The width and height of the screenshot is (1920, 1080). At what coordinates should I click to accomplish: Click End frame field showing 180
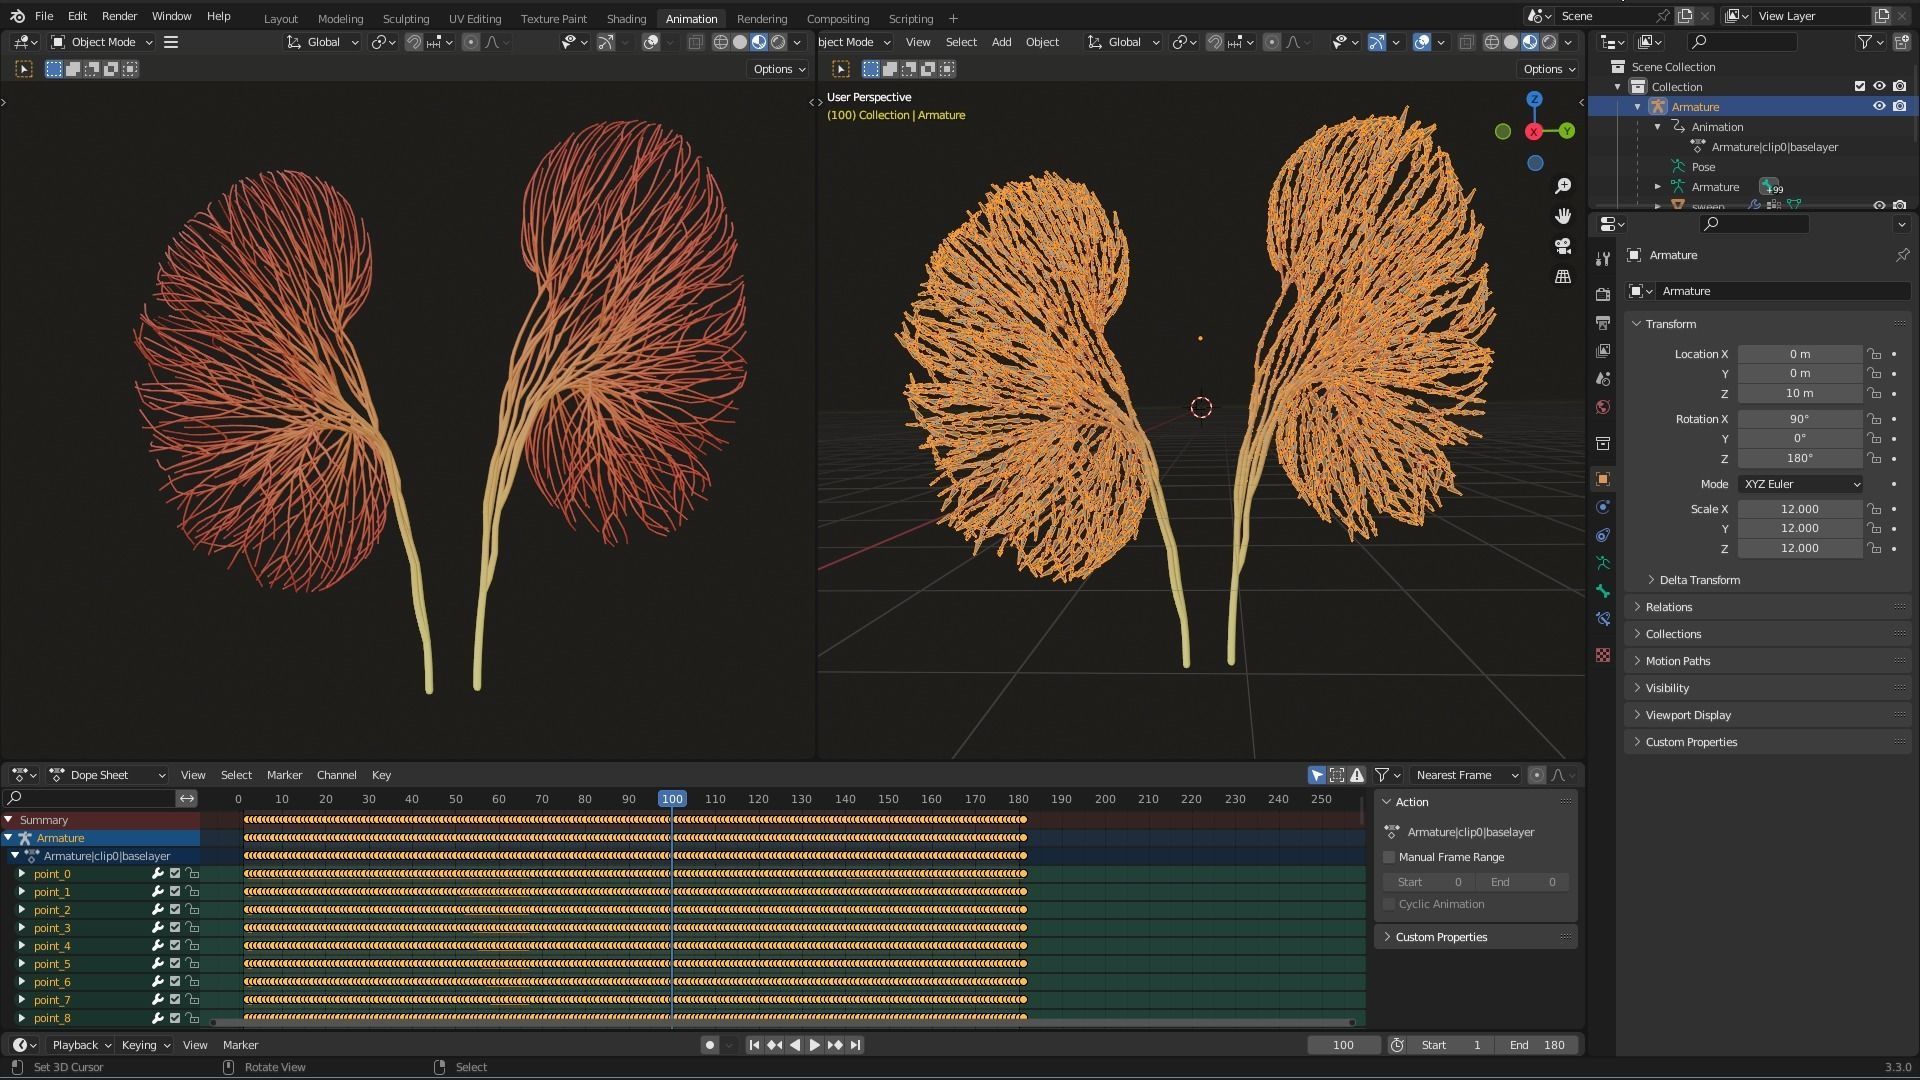[1537, 1045]
